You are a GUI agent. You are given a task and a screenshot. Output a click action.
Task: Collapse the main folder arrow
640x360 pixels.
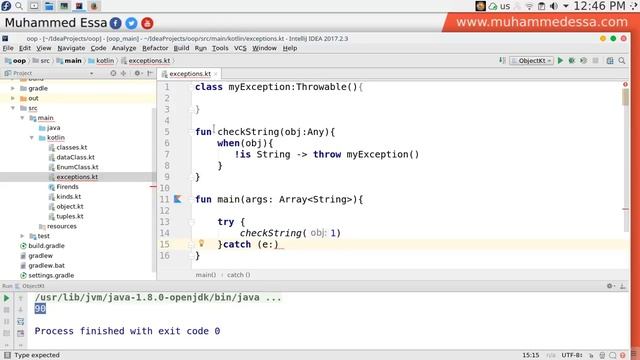[22, 118]
